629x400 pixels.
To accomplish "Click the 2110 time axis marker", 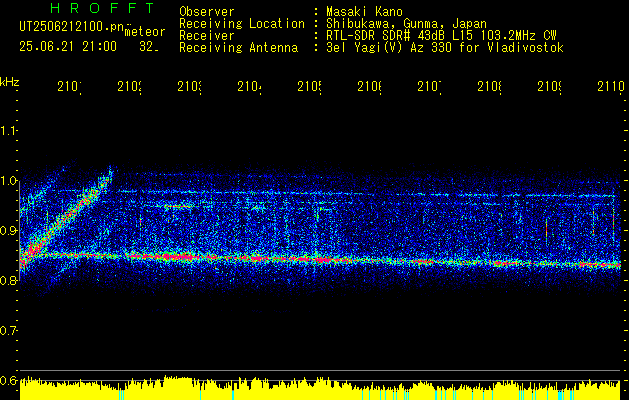I will click(611, 87).
